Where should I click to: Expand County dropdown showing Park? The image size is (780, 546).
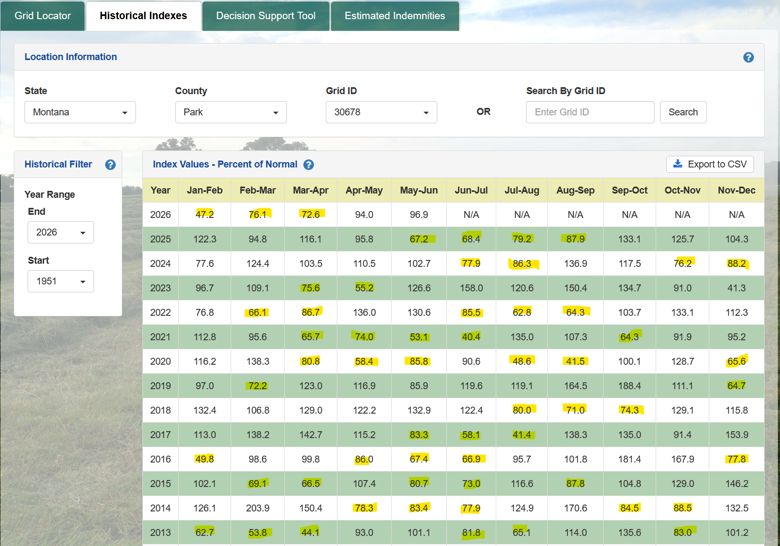[x=231, y=112]
